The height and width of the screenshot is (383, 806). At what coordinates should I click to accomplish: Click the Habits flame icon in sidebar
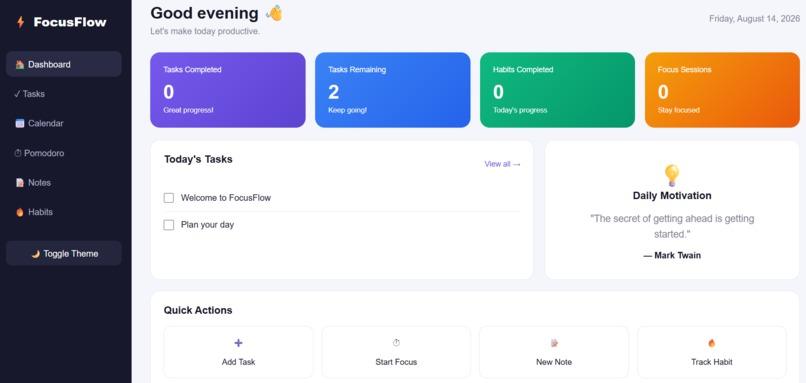click(20, 212)
